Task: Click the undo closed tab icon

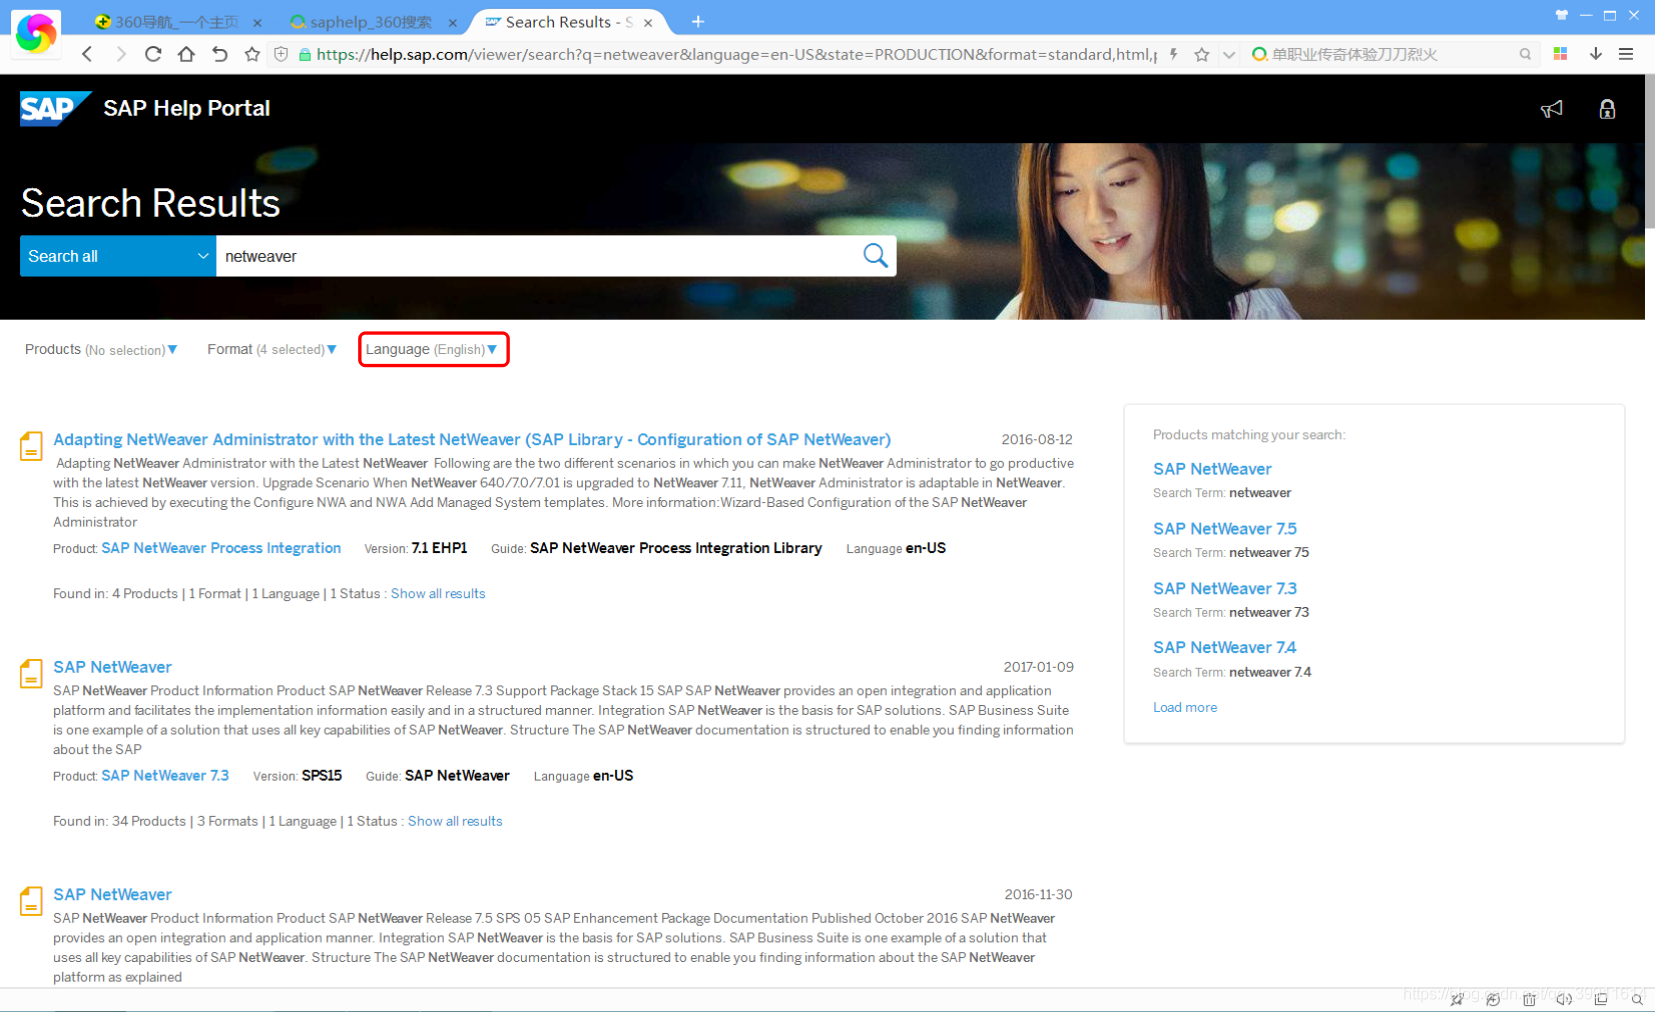Action: [x=220, y=54]
